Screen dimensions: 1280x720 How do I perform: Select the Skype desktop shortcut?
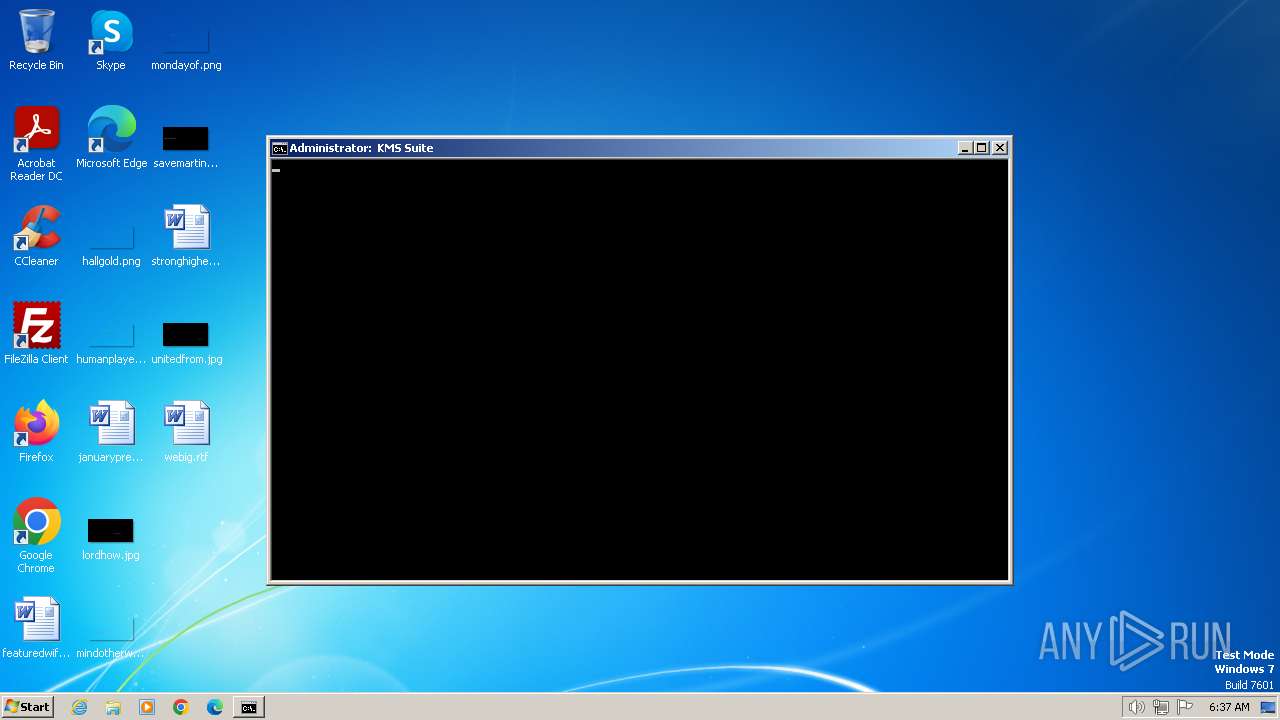111,40
